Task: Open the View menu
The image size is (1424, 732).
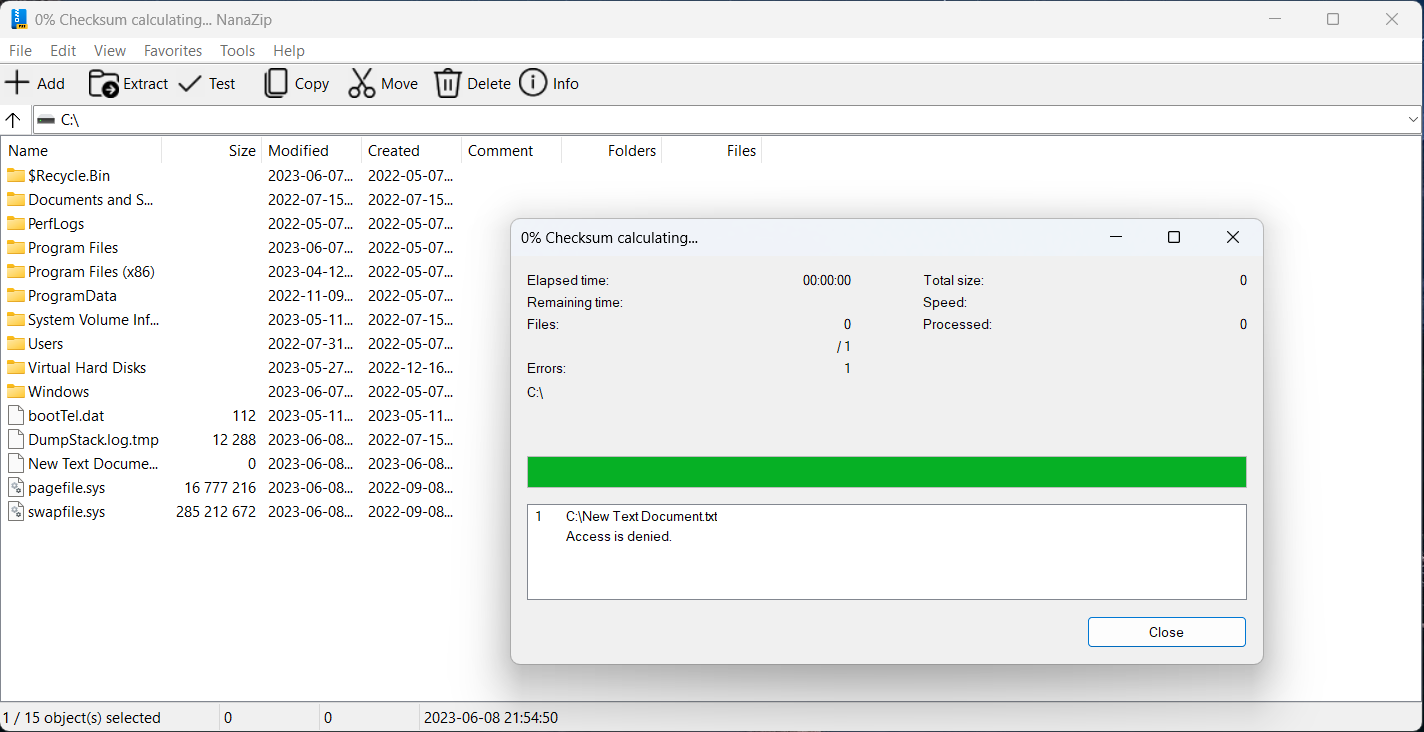Action: coord(109,50)
